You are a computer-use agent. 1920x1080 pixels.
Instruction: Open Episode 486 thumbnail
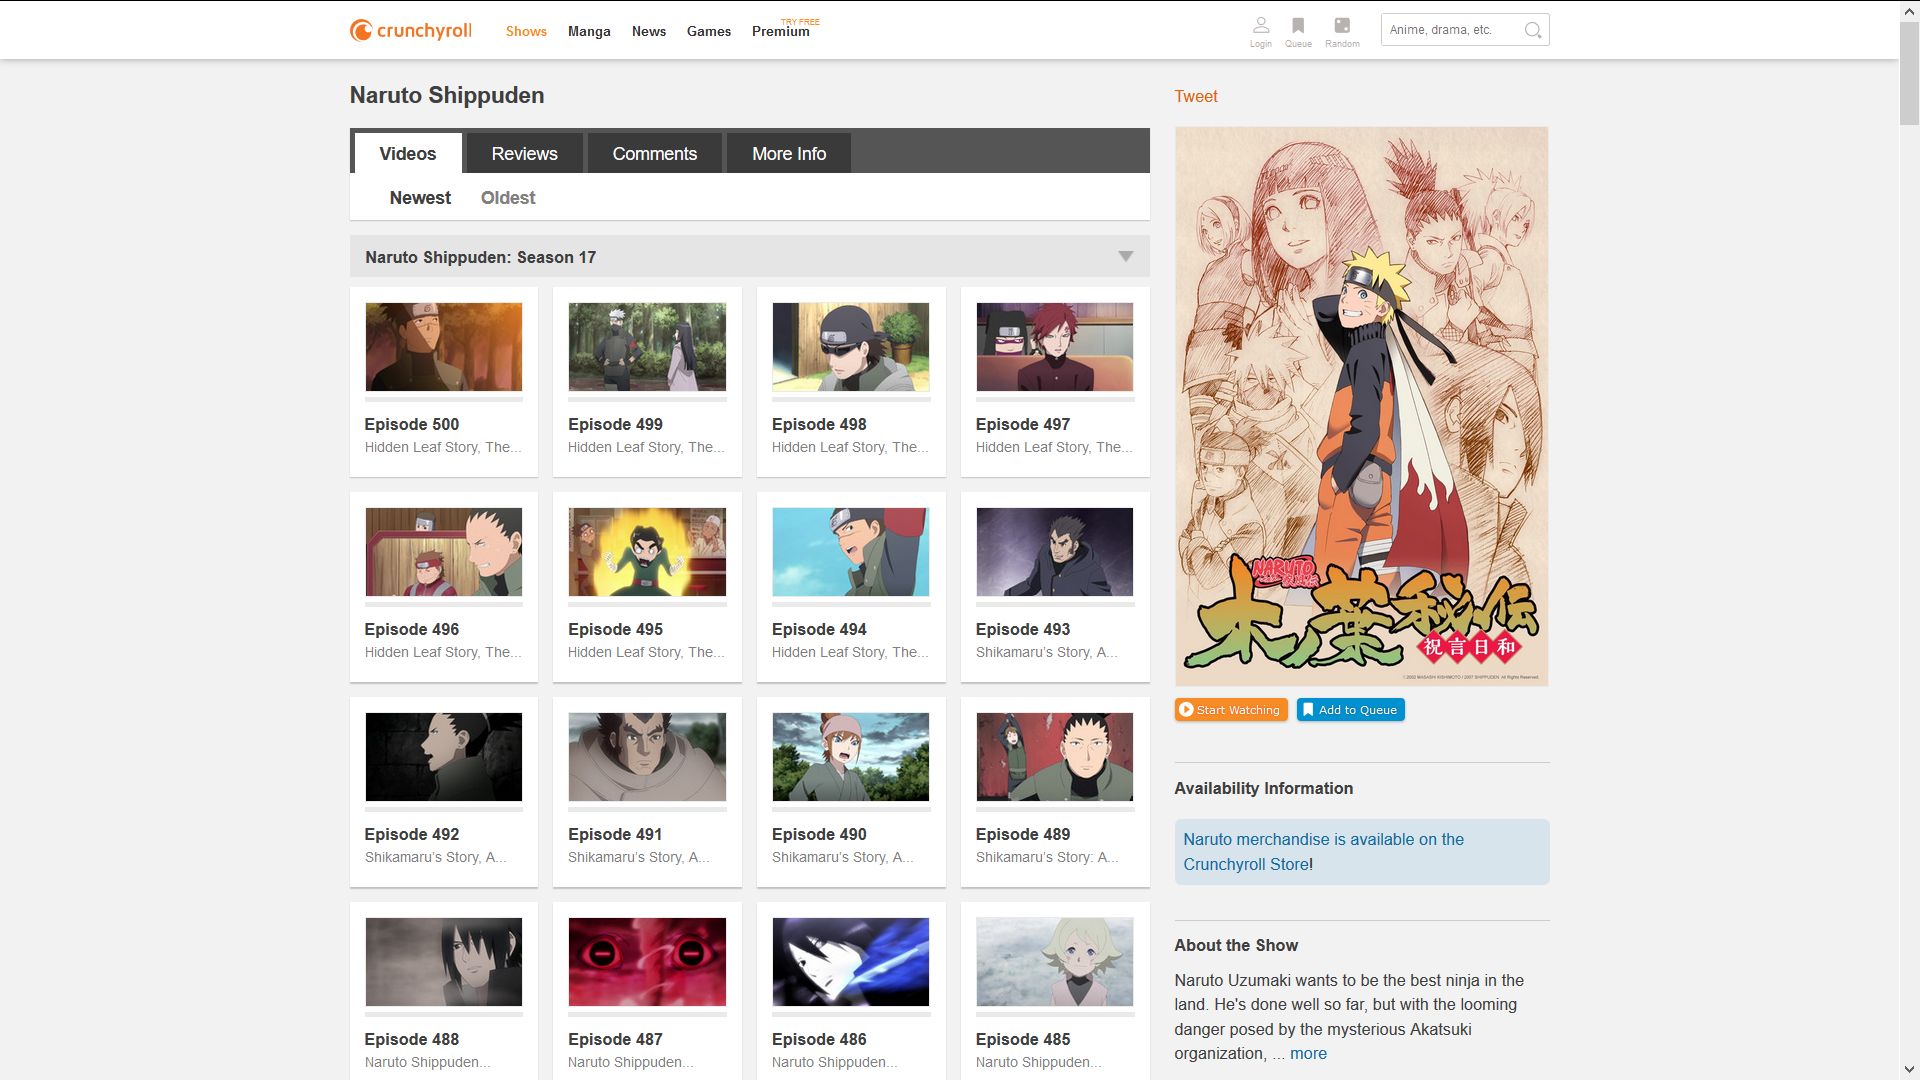point(851,962)
